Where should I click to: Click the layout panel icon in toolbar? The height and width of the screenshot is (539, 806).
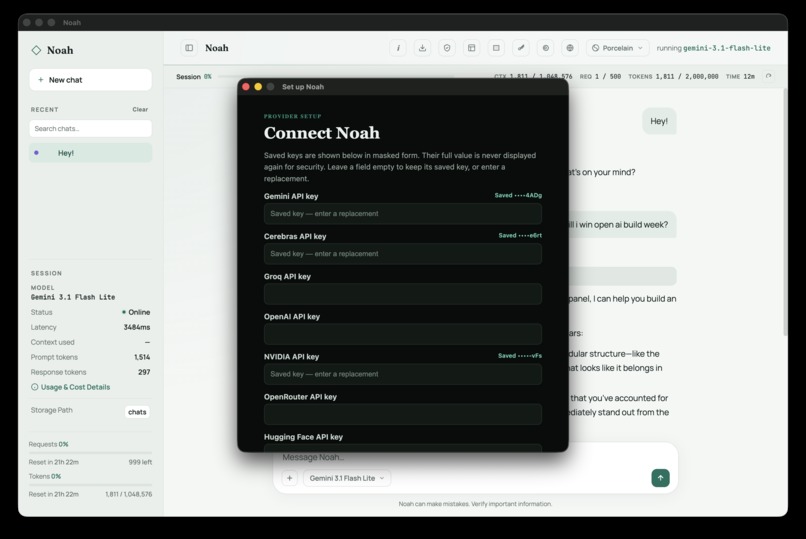[471, 48]
